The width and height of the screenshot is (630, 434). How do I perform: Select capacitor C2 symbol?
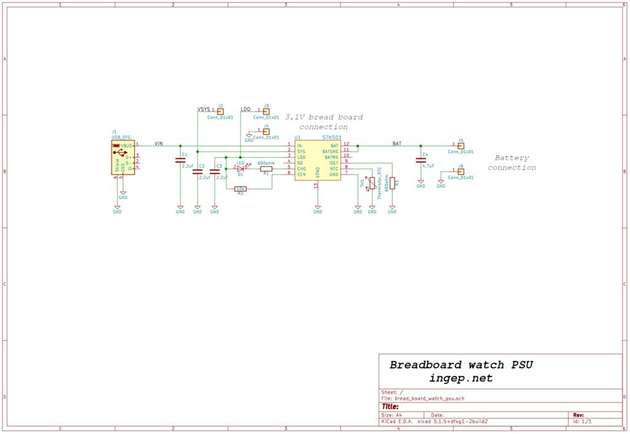pos(197,172)
